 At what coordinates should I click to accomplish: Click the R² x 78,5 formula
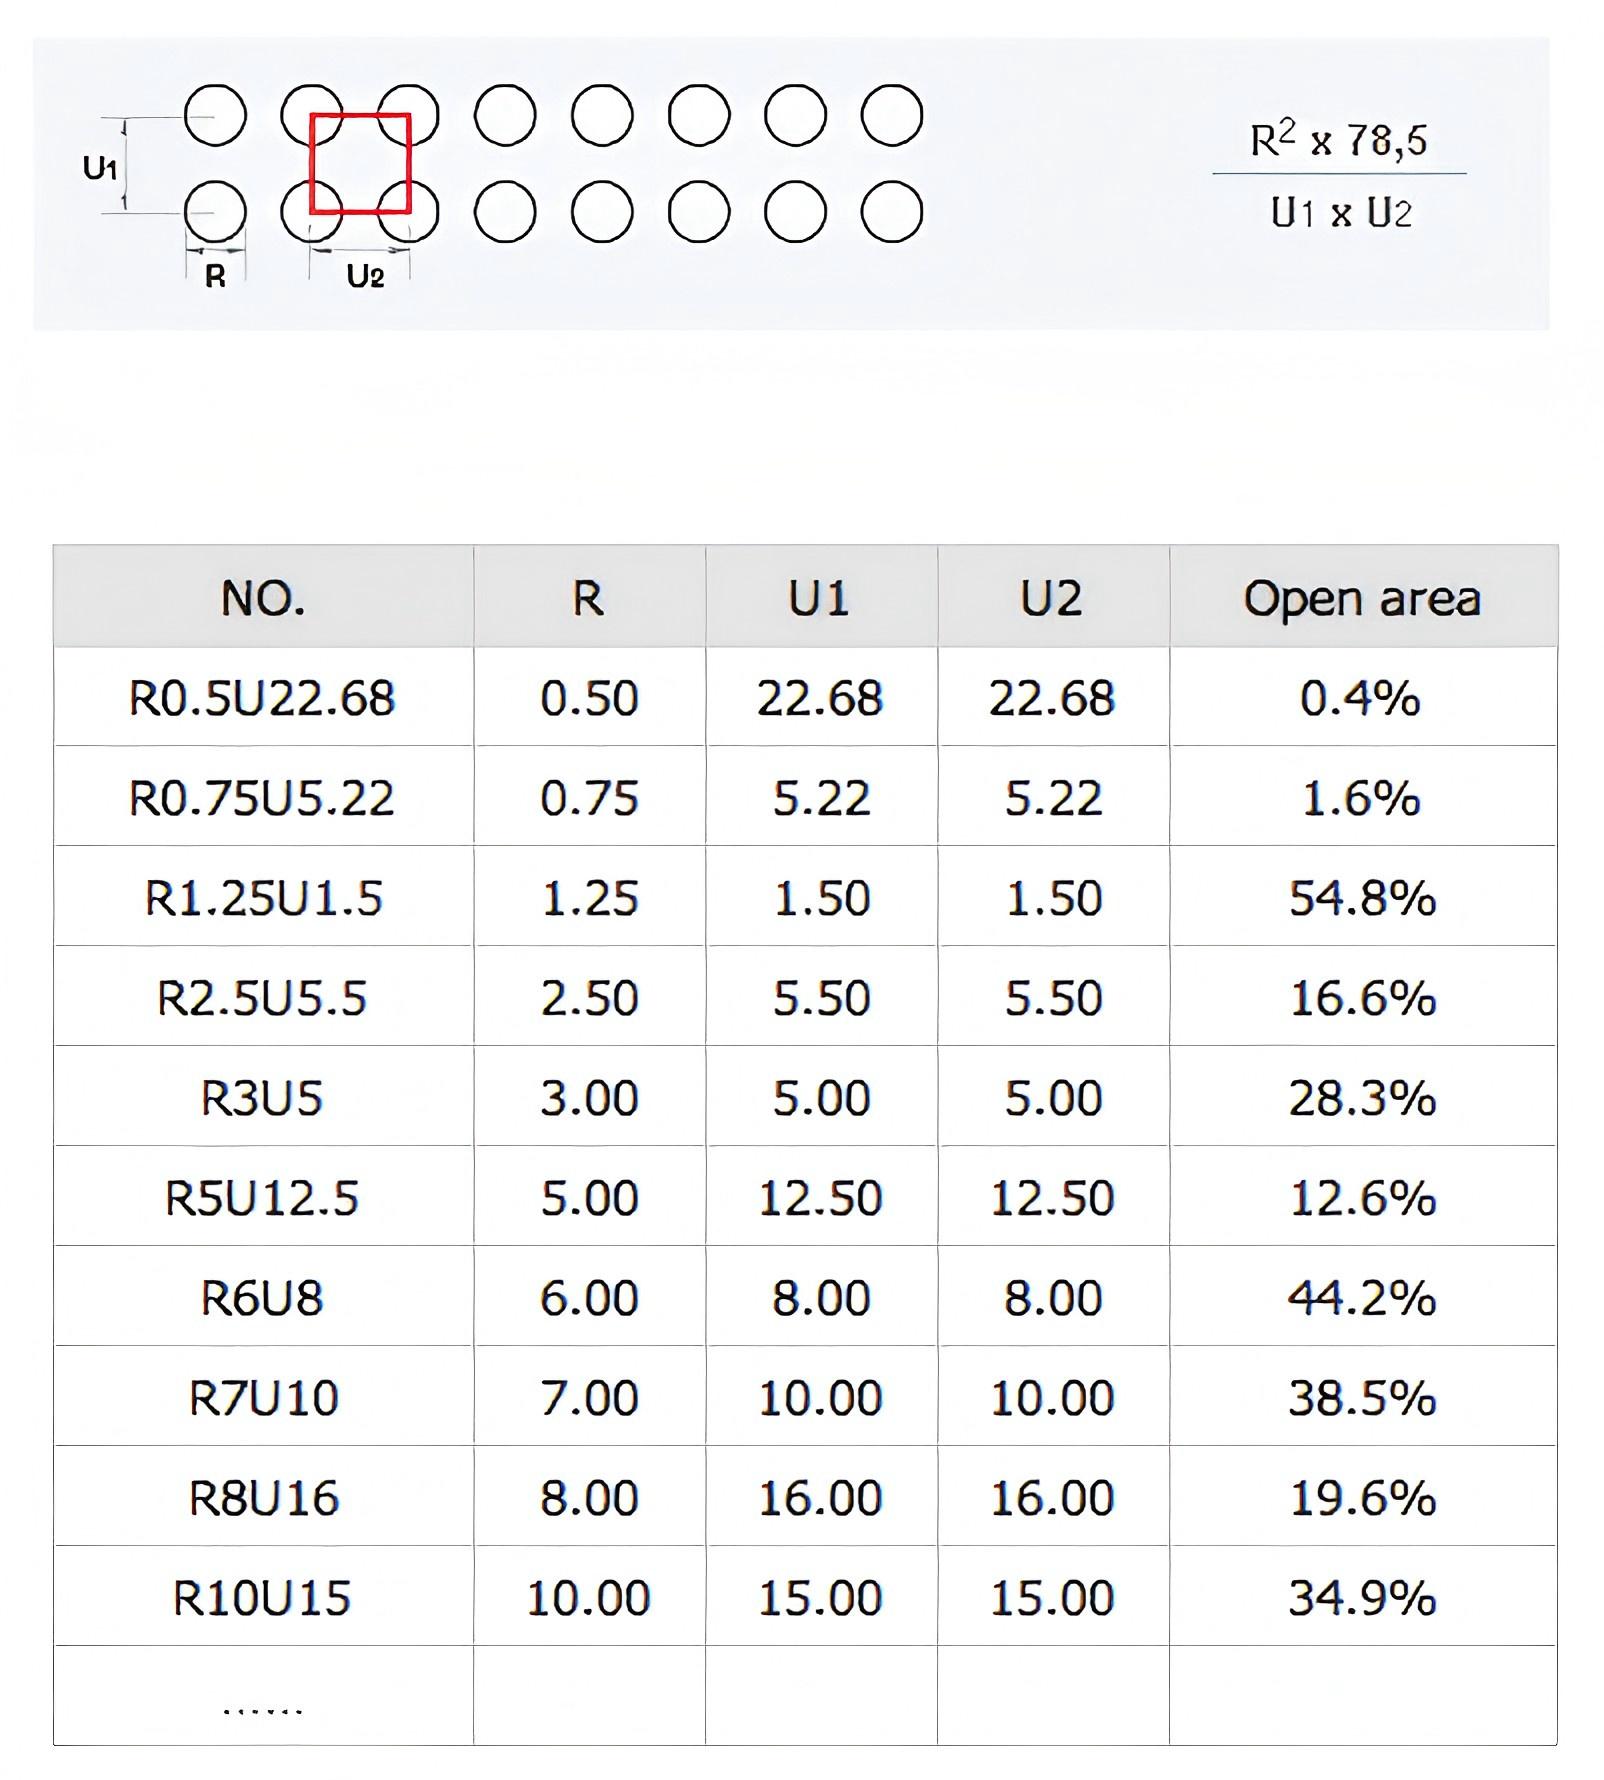(1339, 140)
